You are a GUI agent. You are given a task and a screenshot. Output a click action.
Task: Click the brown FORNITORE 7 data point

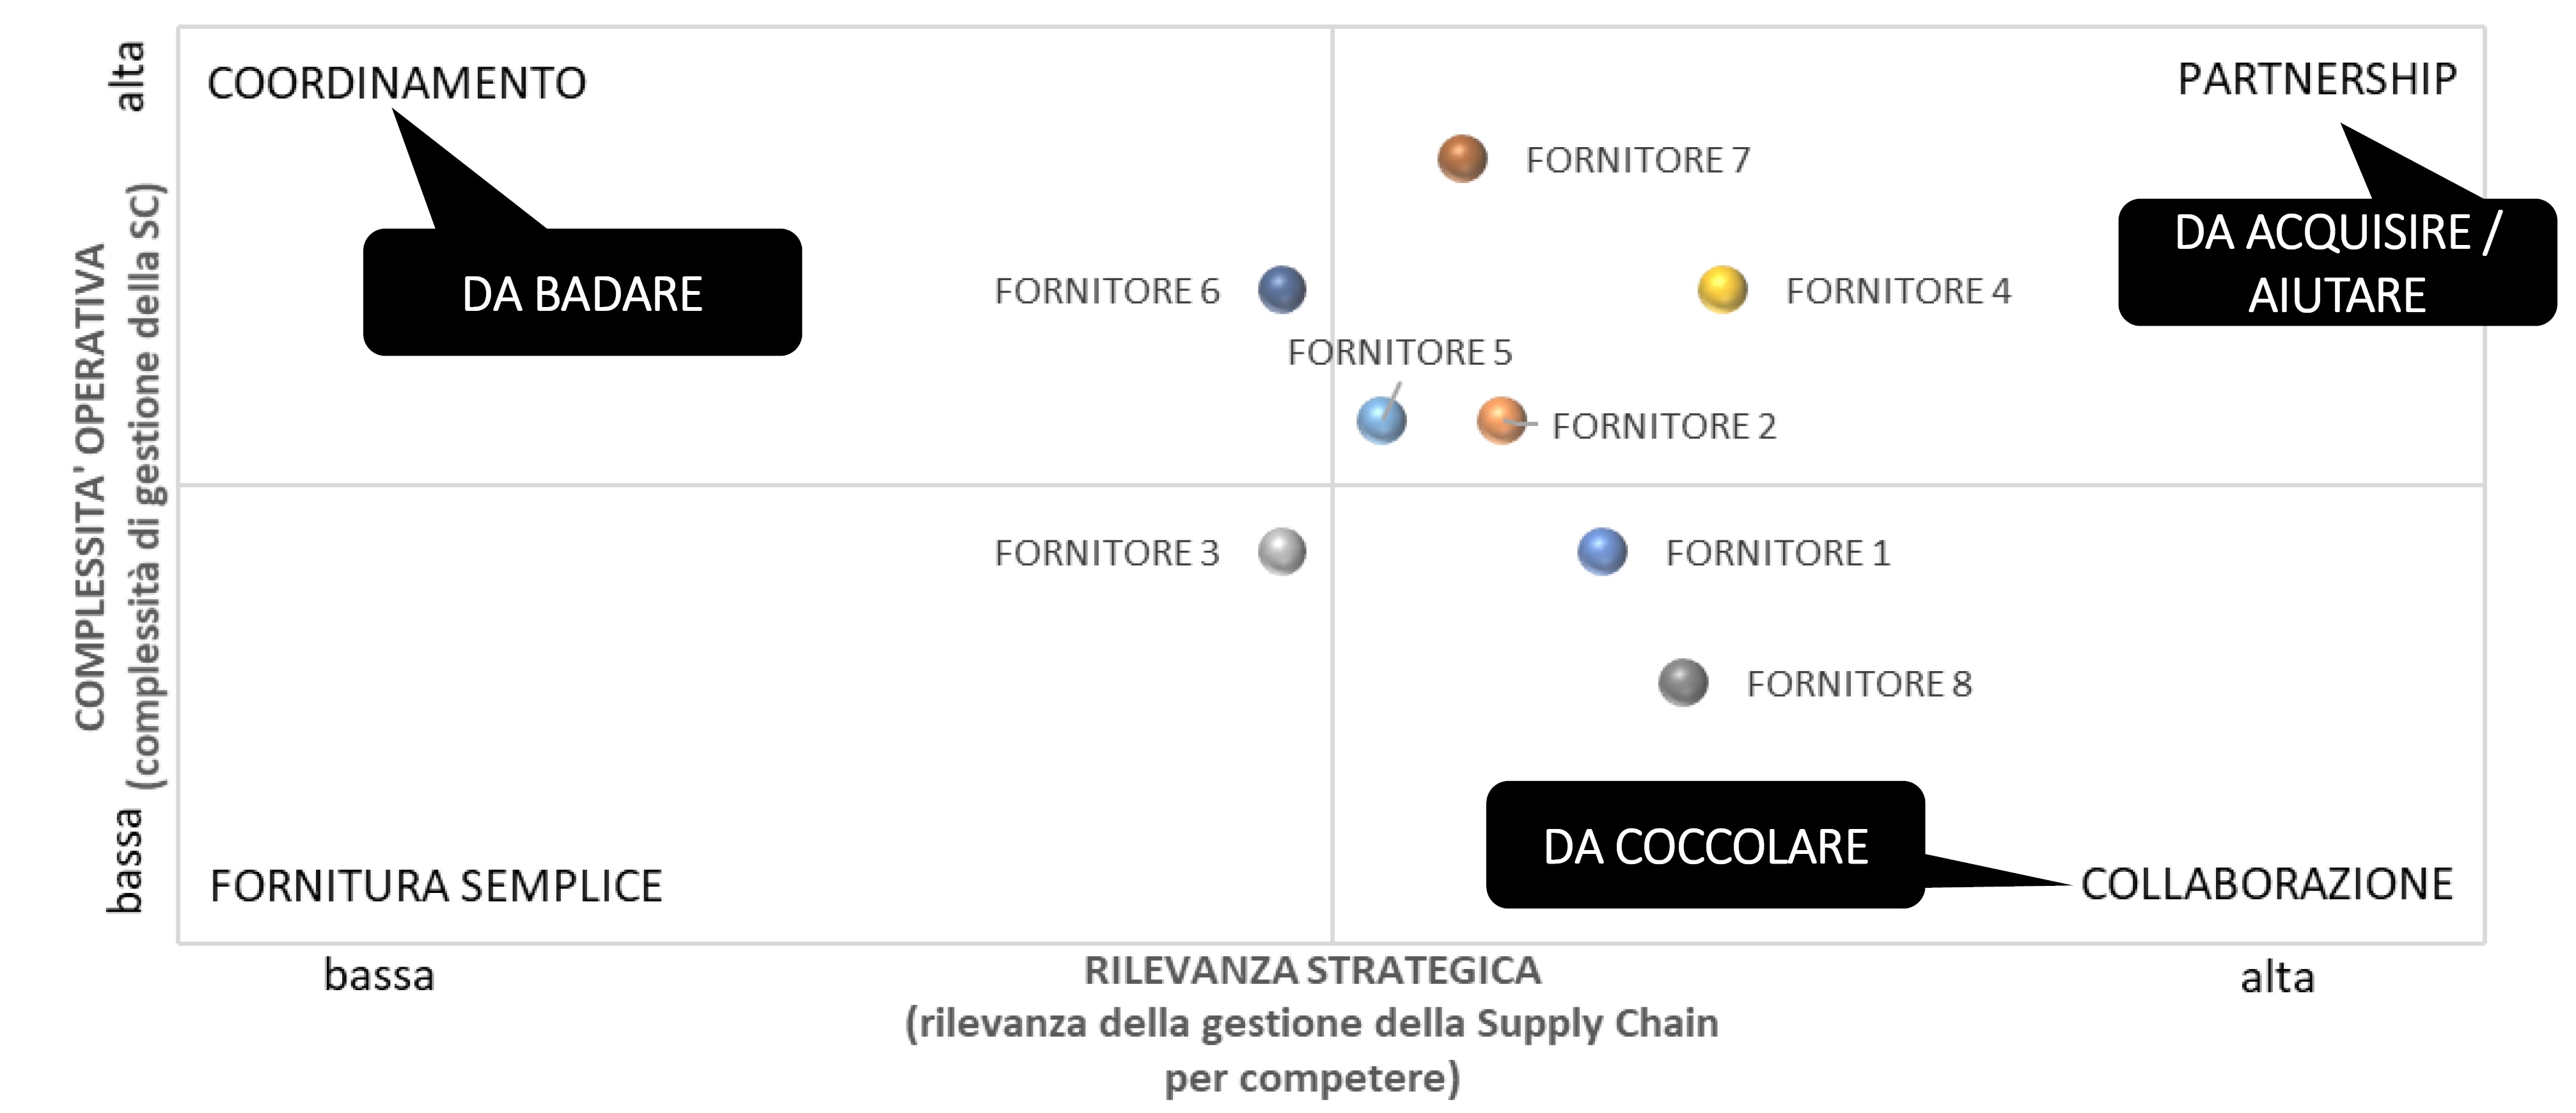click(1462, 159)
